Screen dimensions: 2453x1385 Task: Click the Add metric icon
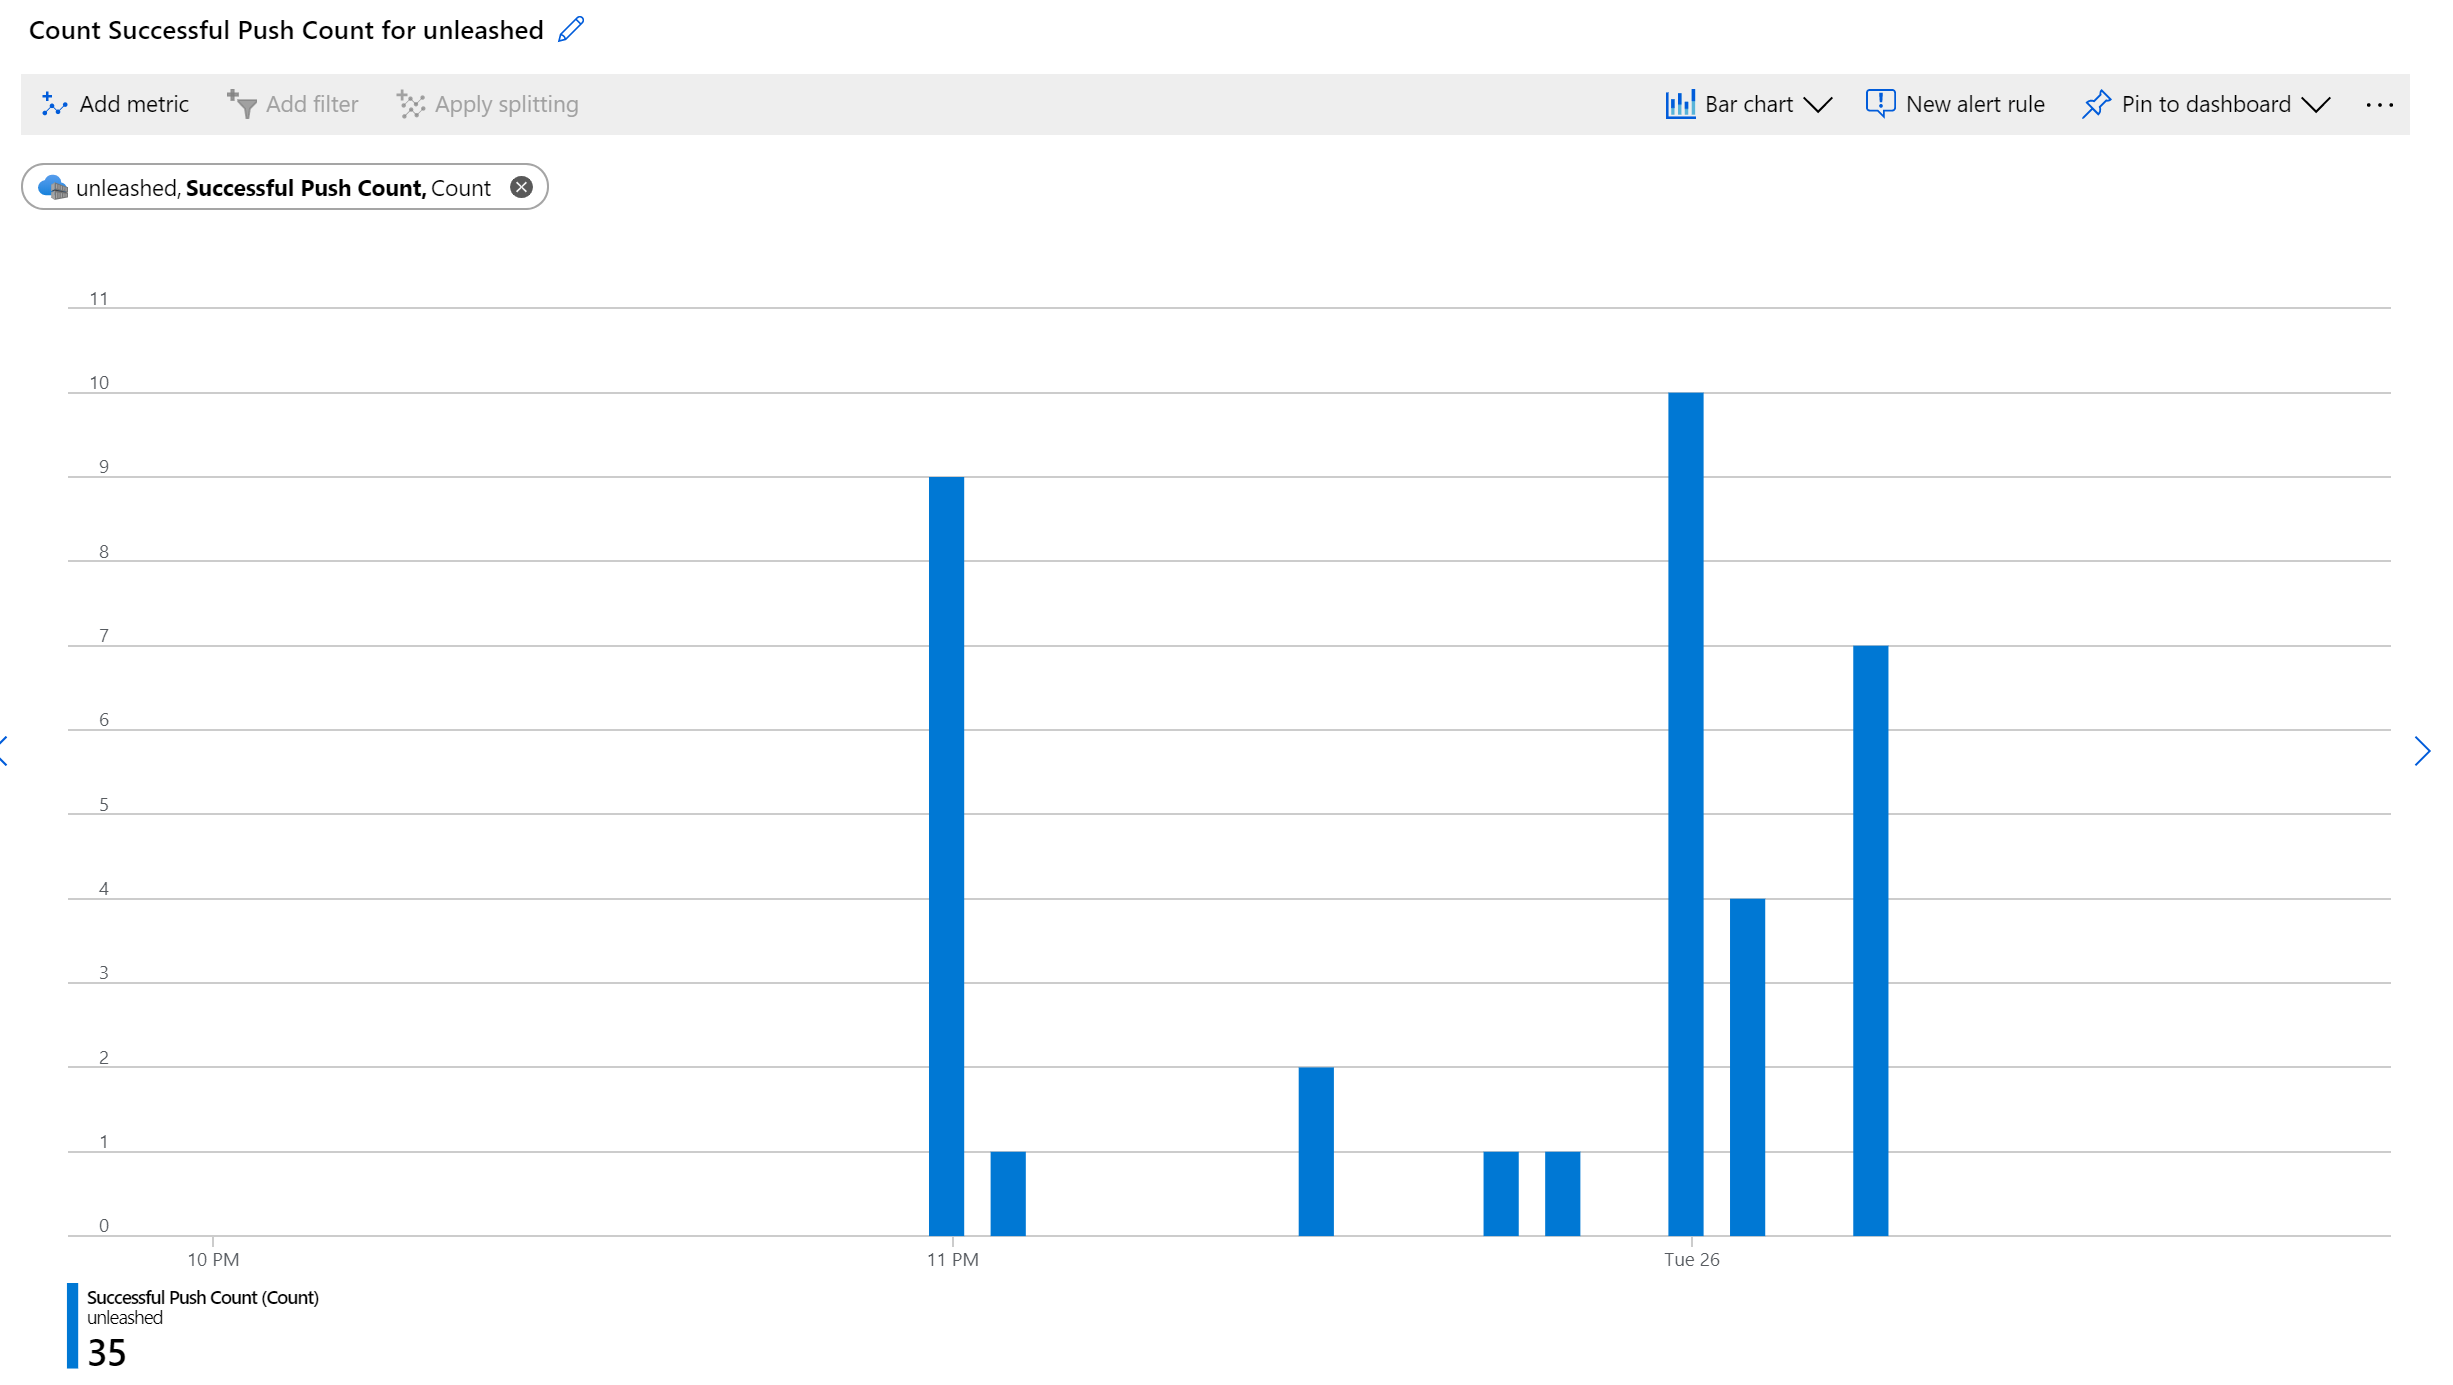click(55, 103)
